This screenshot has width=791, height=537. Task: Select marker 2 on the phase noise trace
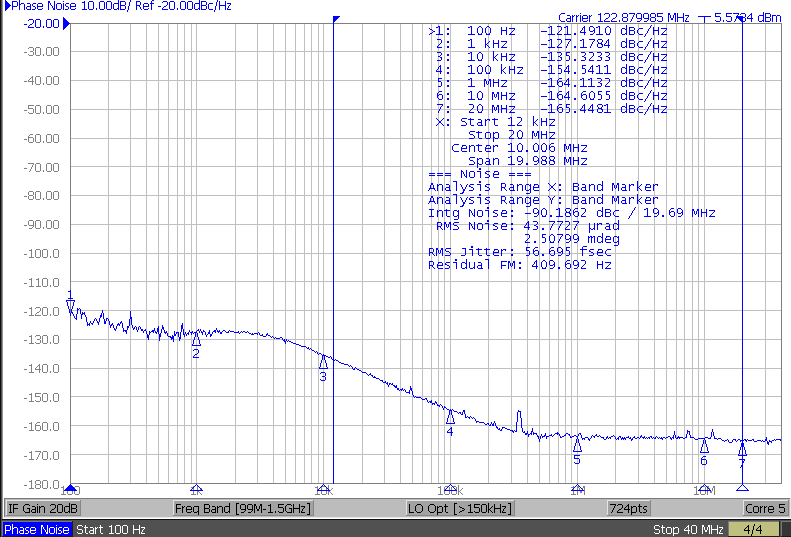196,339
